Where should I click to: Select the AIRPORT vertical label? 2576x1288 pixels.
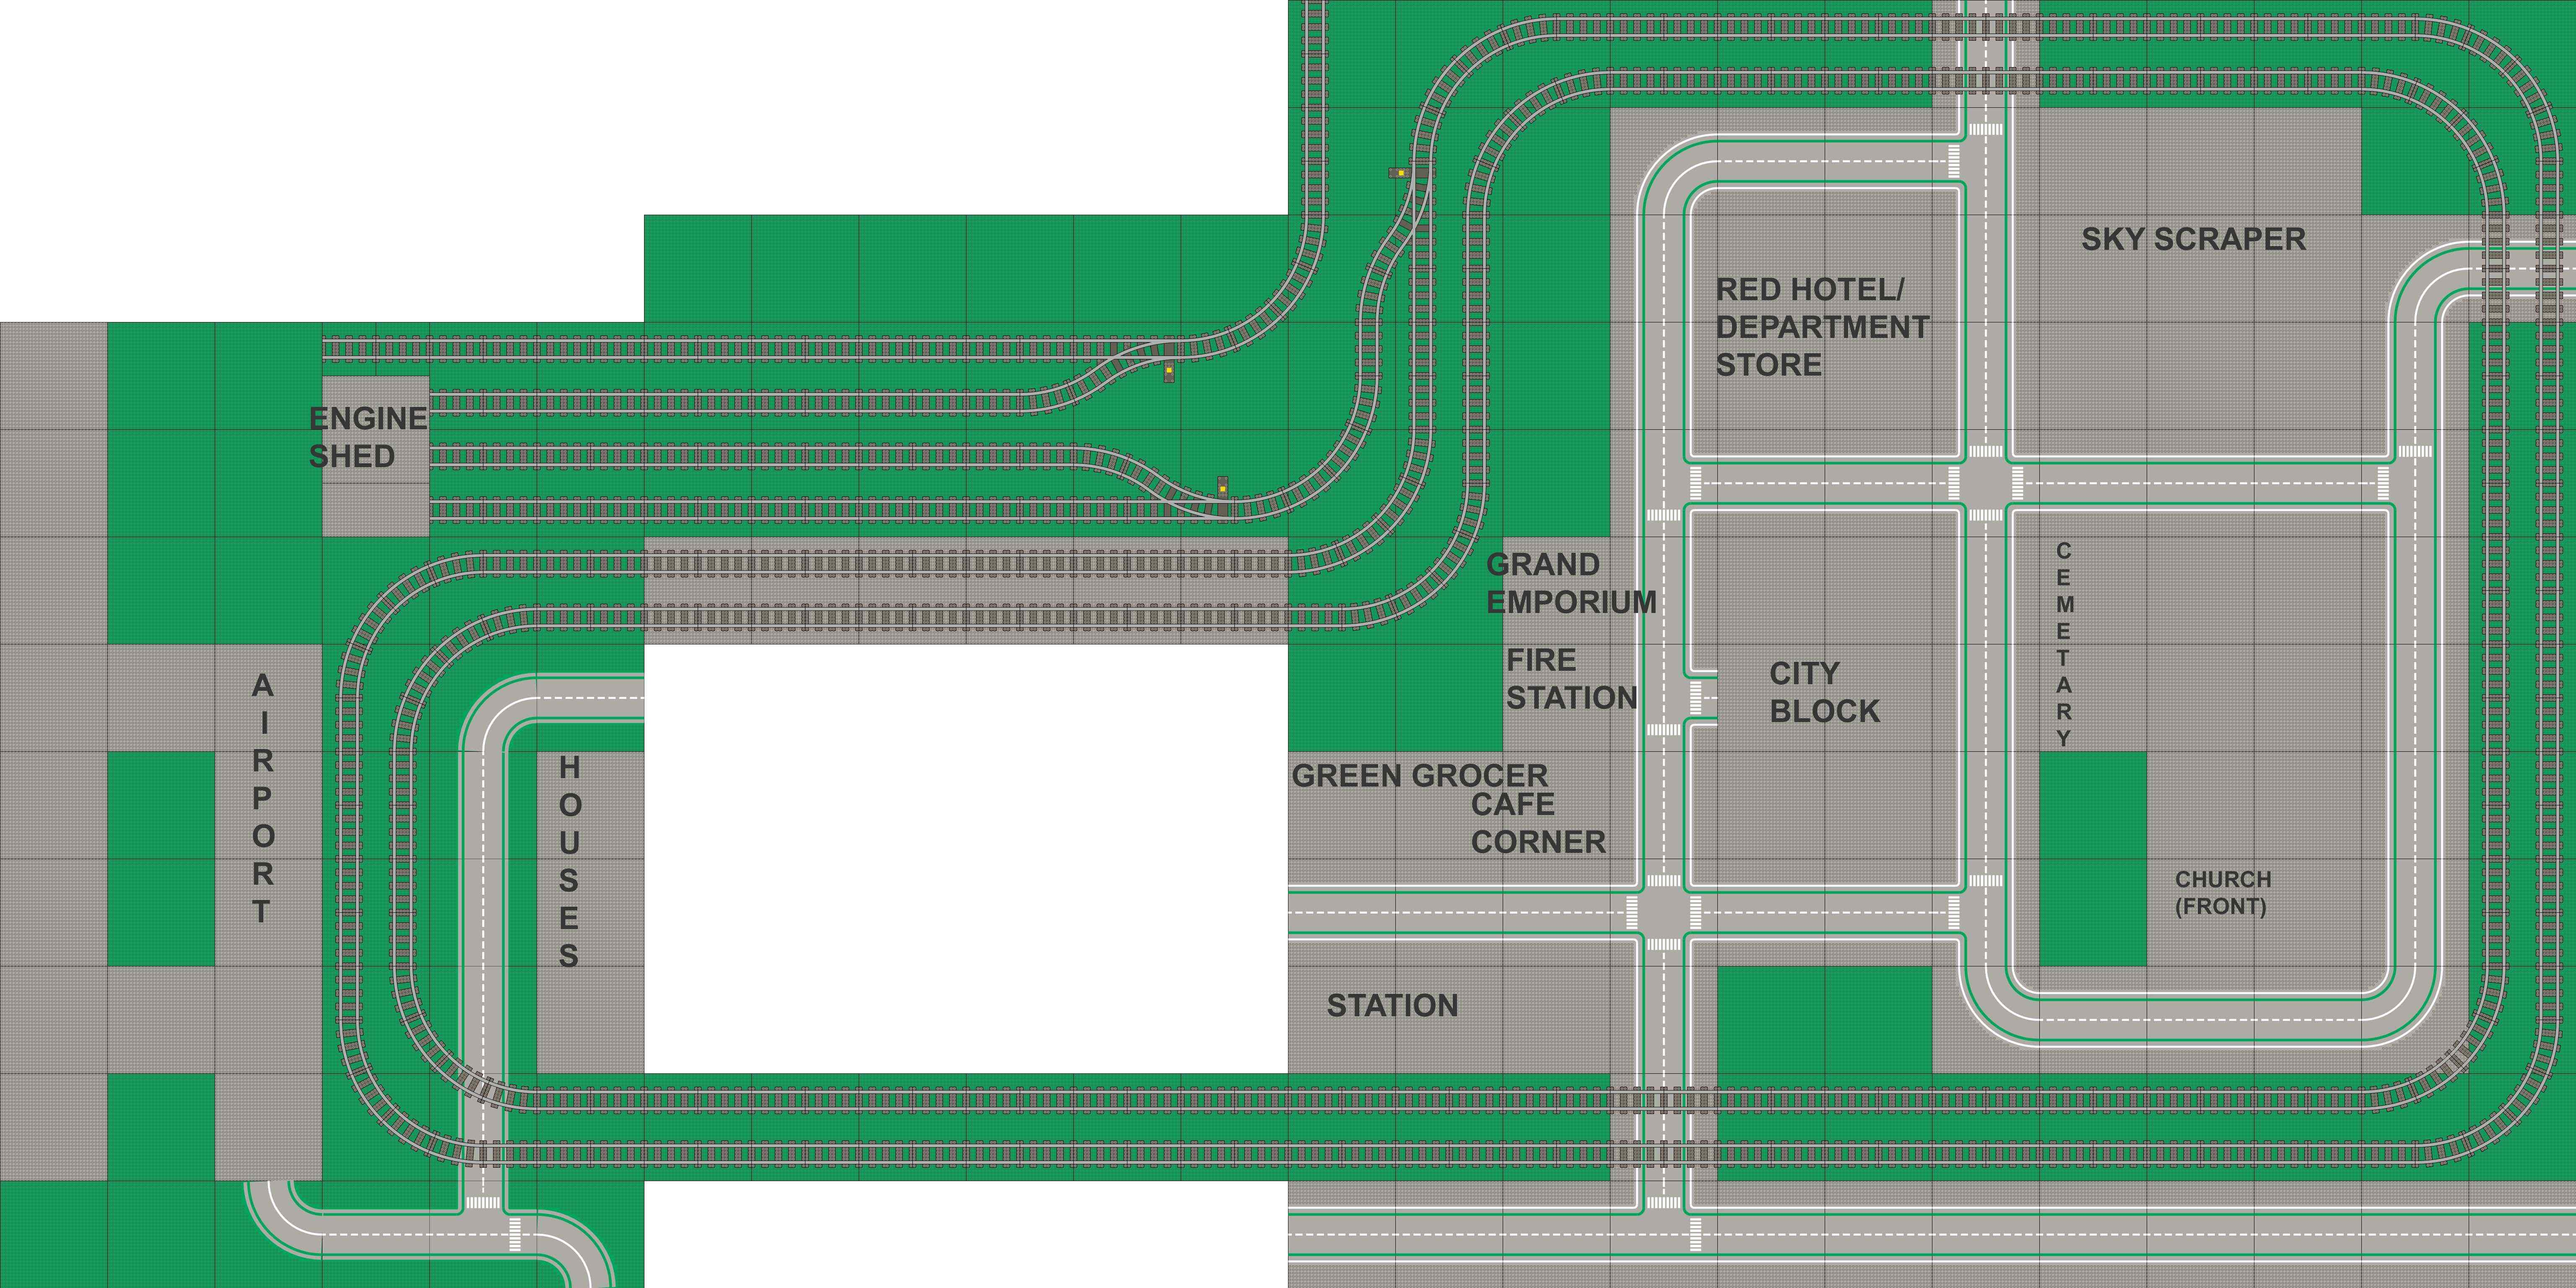tap(262, 797)
